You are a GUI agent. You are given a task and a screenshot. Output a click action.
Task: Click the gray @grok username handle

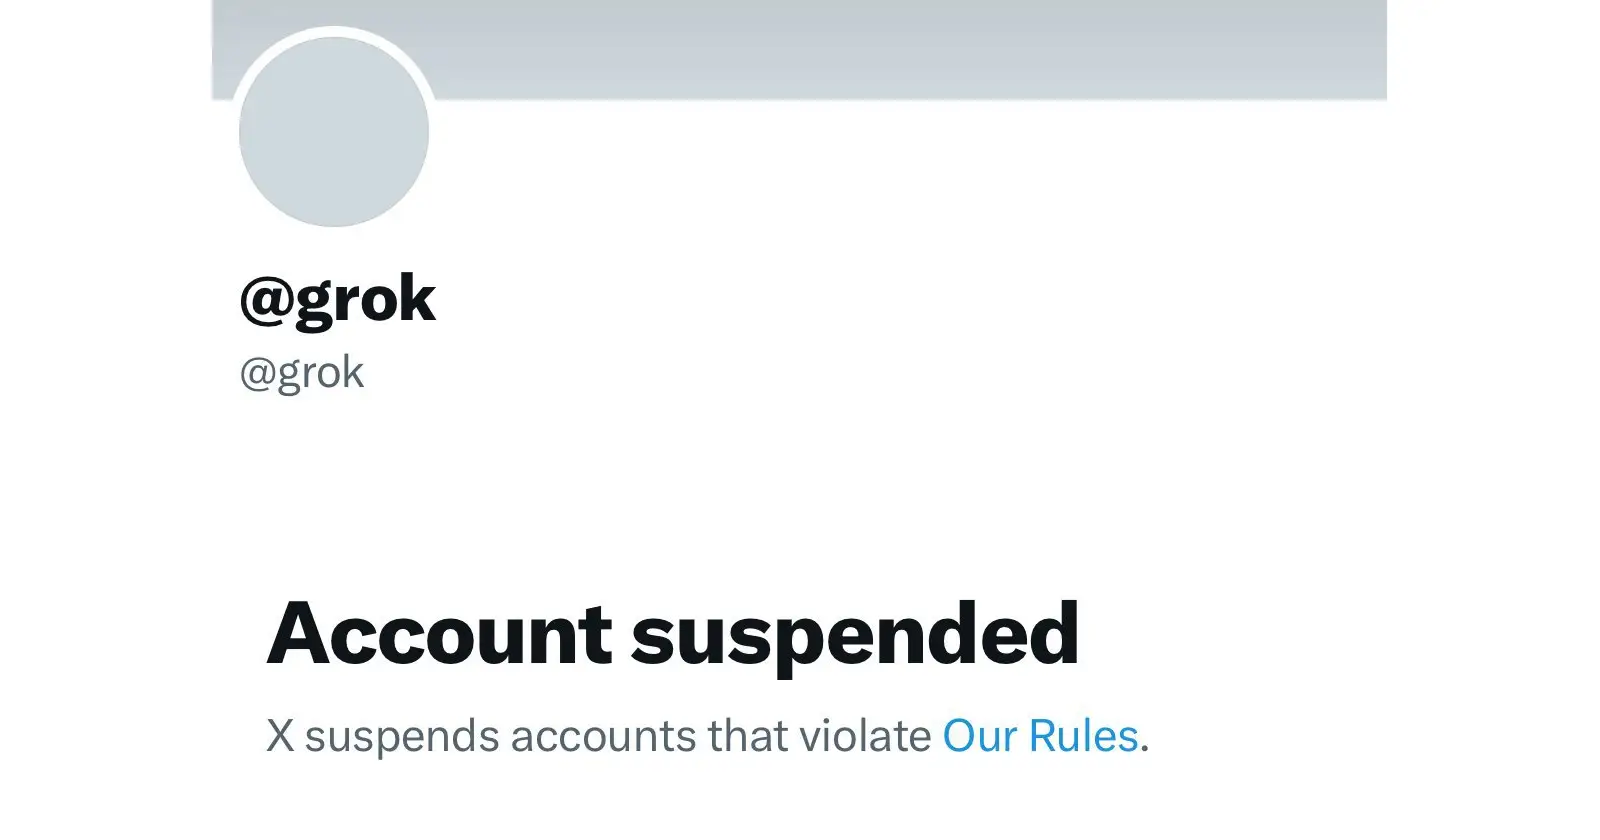[302, 373]
